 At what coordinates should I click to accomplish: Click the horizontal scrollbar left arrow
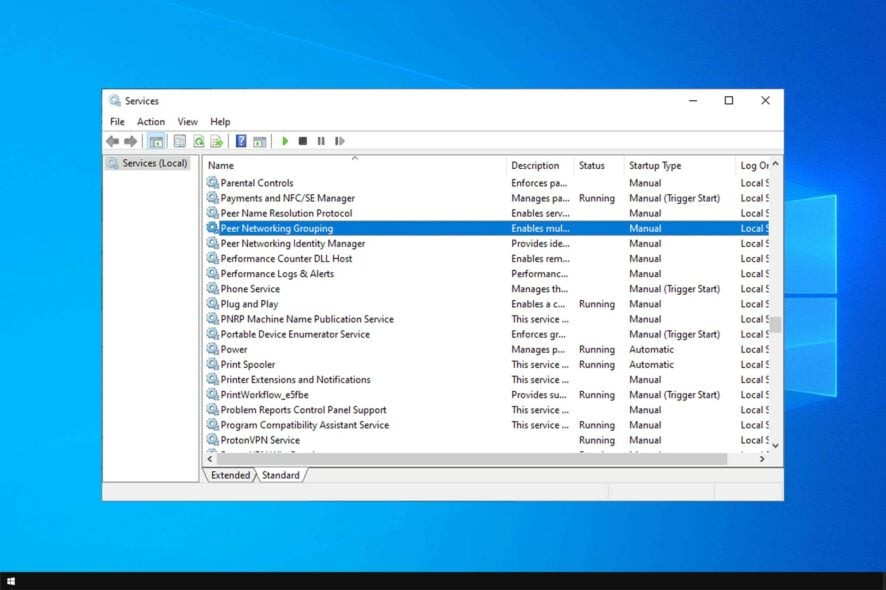pos(210,459)
